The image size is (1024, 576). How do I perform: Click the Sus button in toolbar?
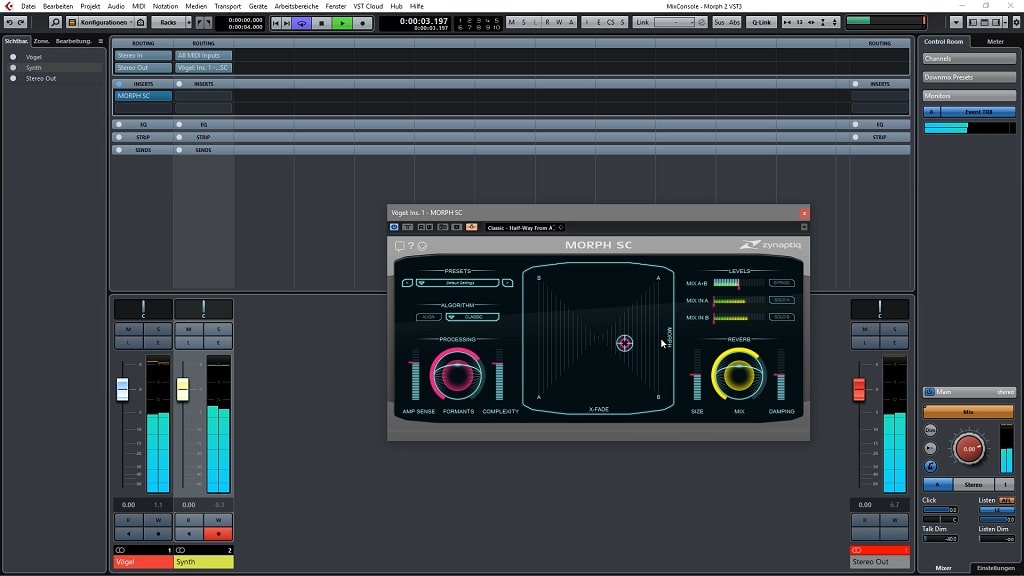(x=719, y=22)
